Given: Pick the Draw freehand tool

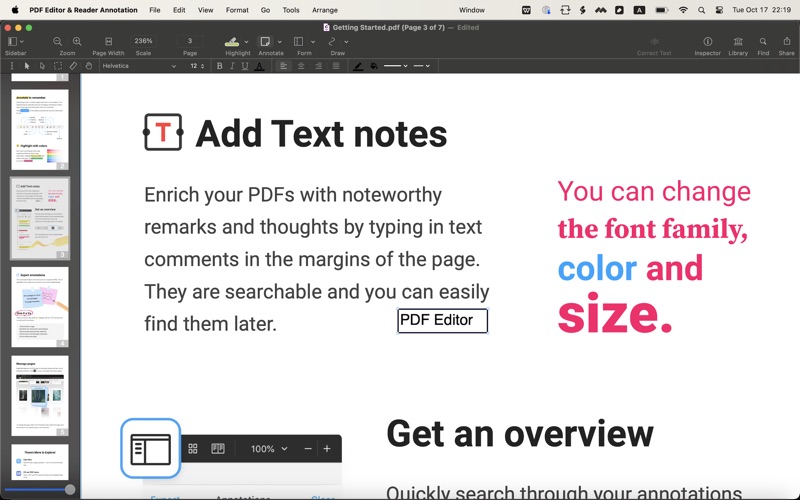Looking at the screenshot, I should point(332,41).
